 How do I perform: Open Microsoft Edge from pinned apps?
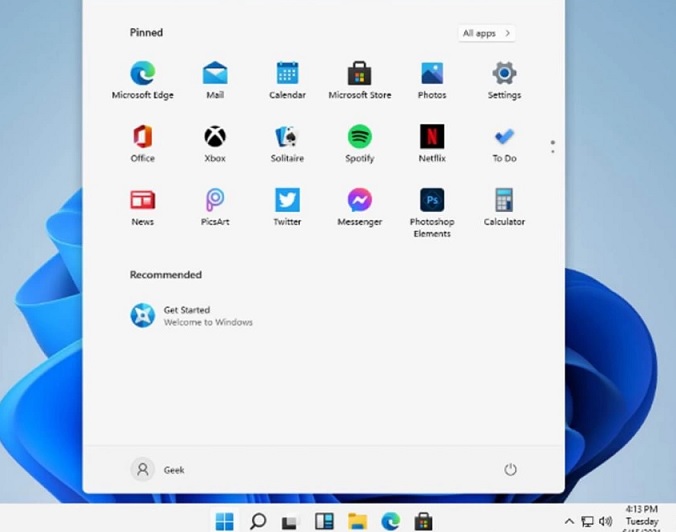tap(143, 80)
